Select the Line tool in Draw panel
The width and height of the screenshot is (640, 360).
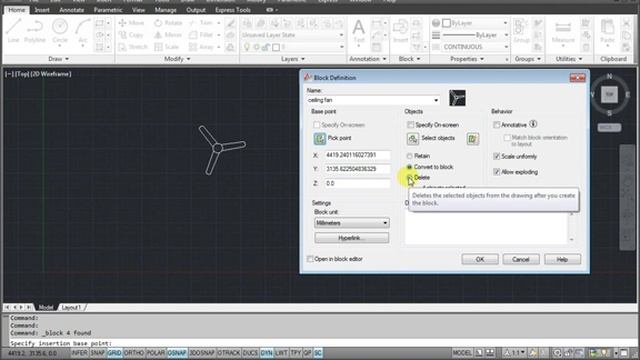point(13,31)
